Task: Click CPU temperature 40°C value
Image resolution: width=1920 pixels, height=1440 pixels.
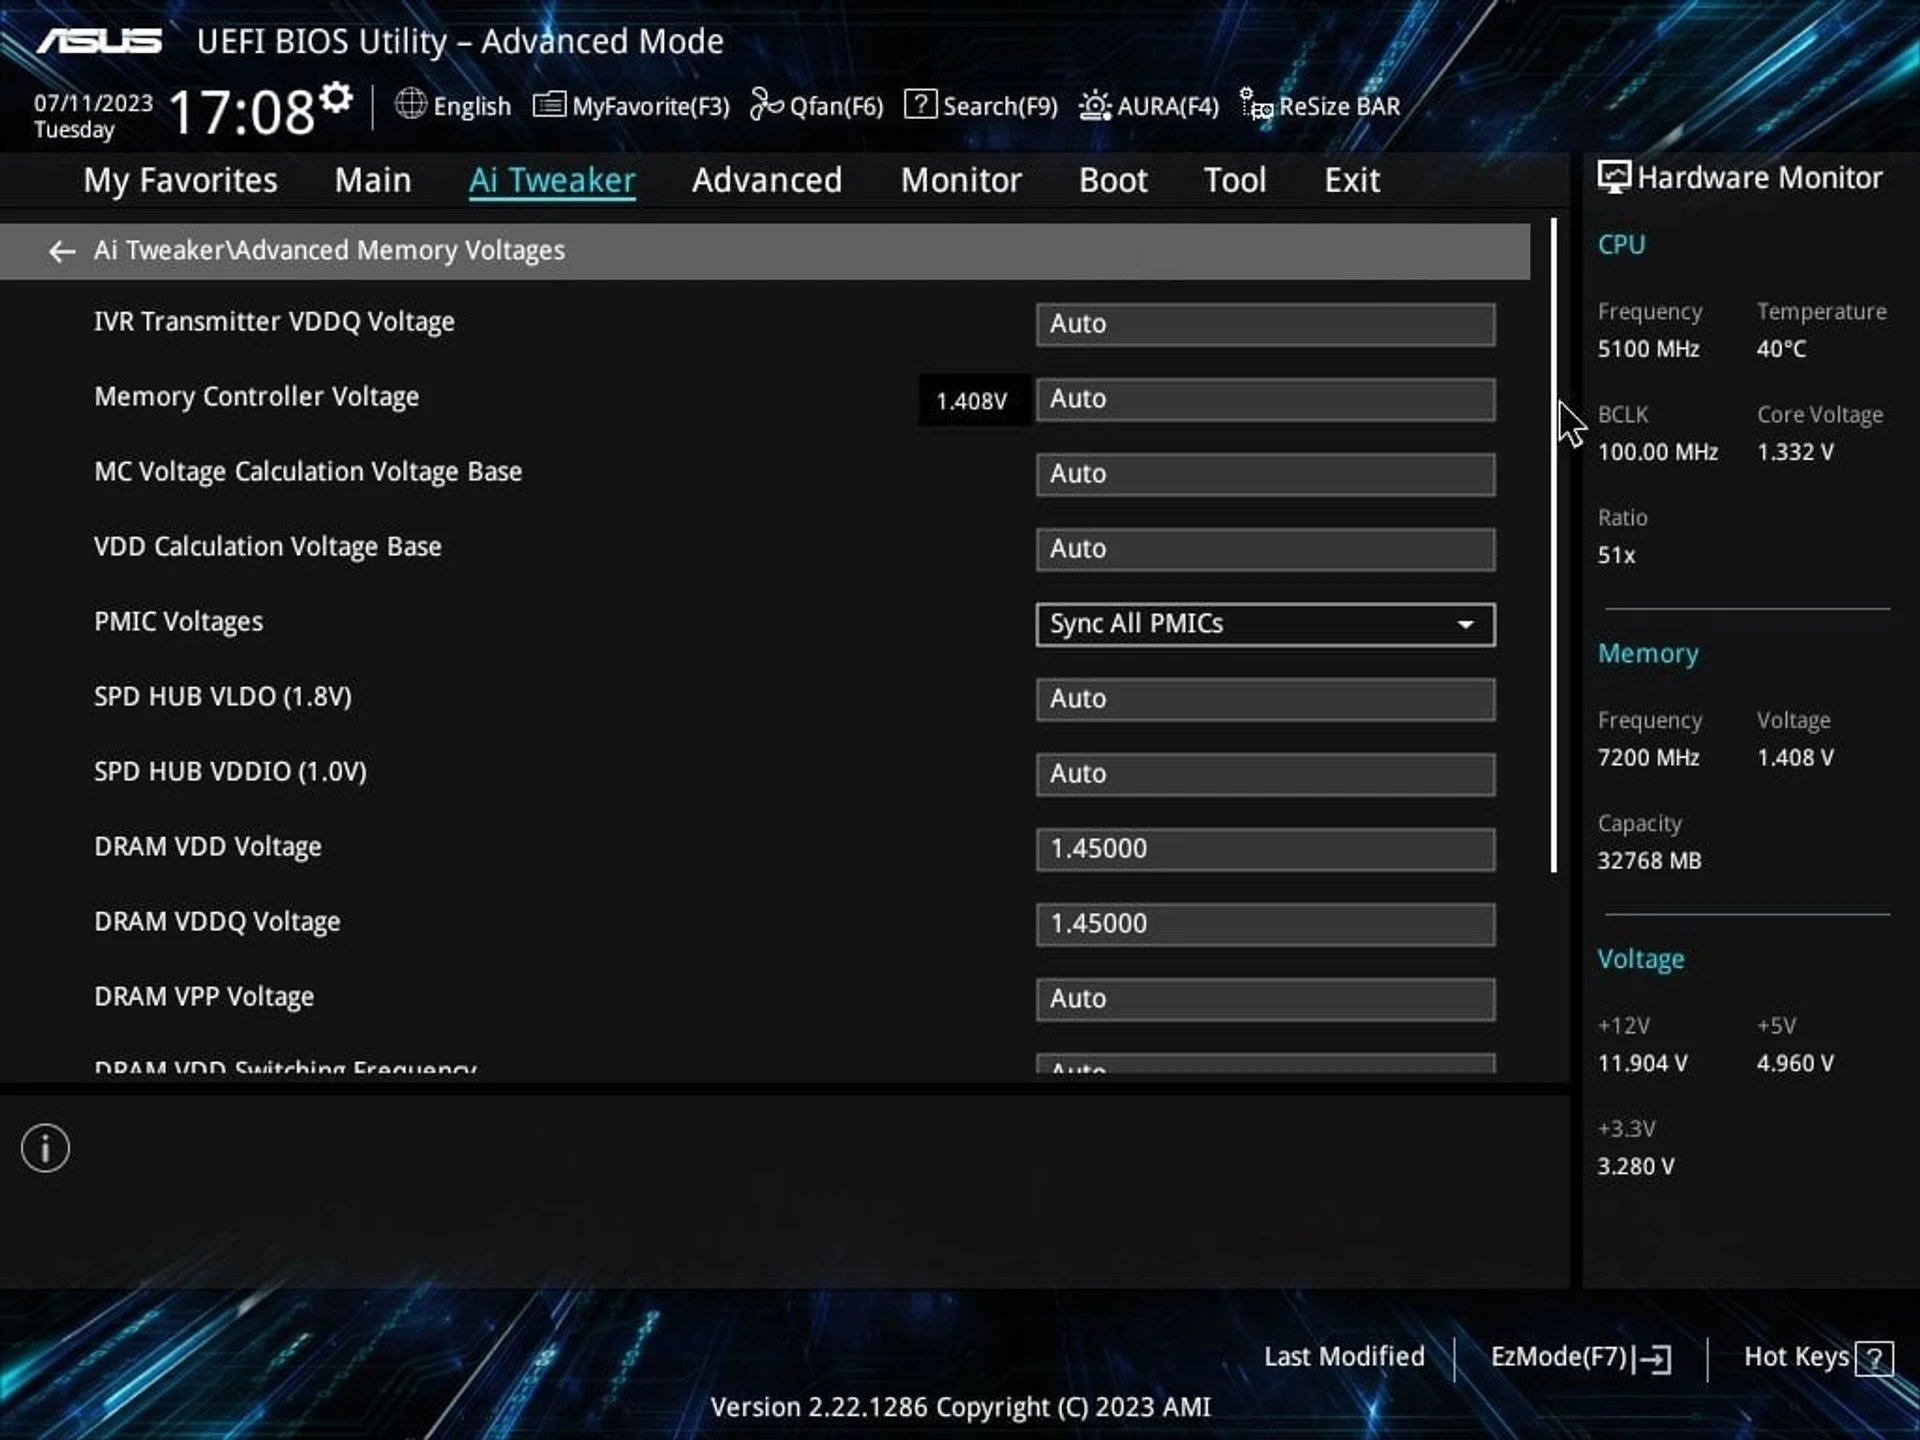Action: 1781,349
